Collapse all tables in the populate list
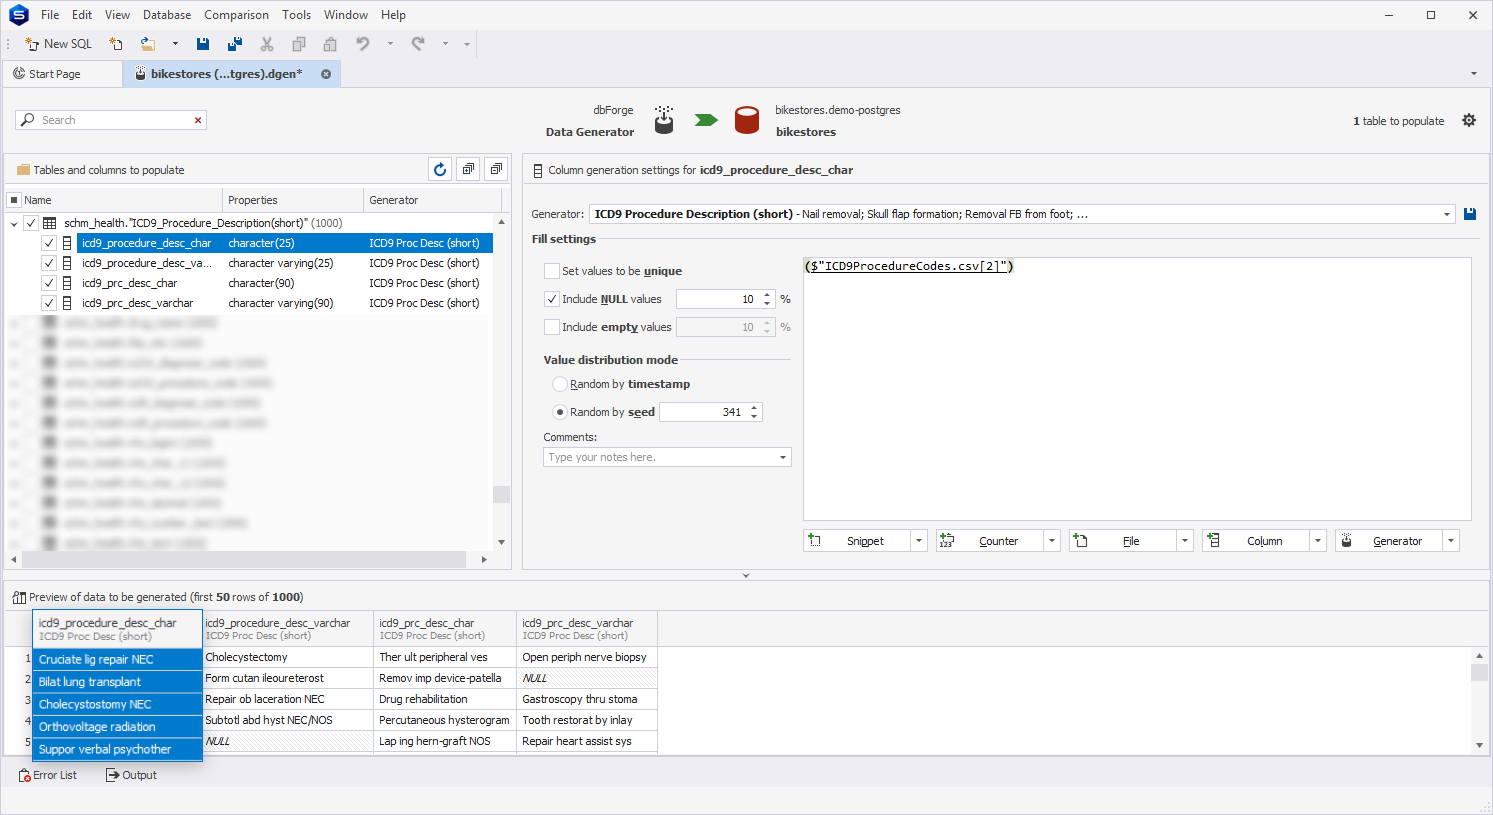Screen dimensions: 1493x815 pos(496,169)
